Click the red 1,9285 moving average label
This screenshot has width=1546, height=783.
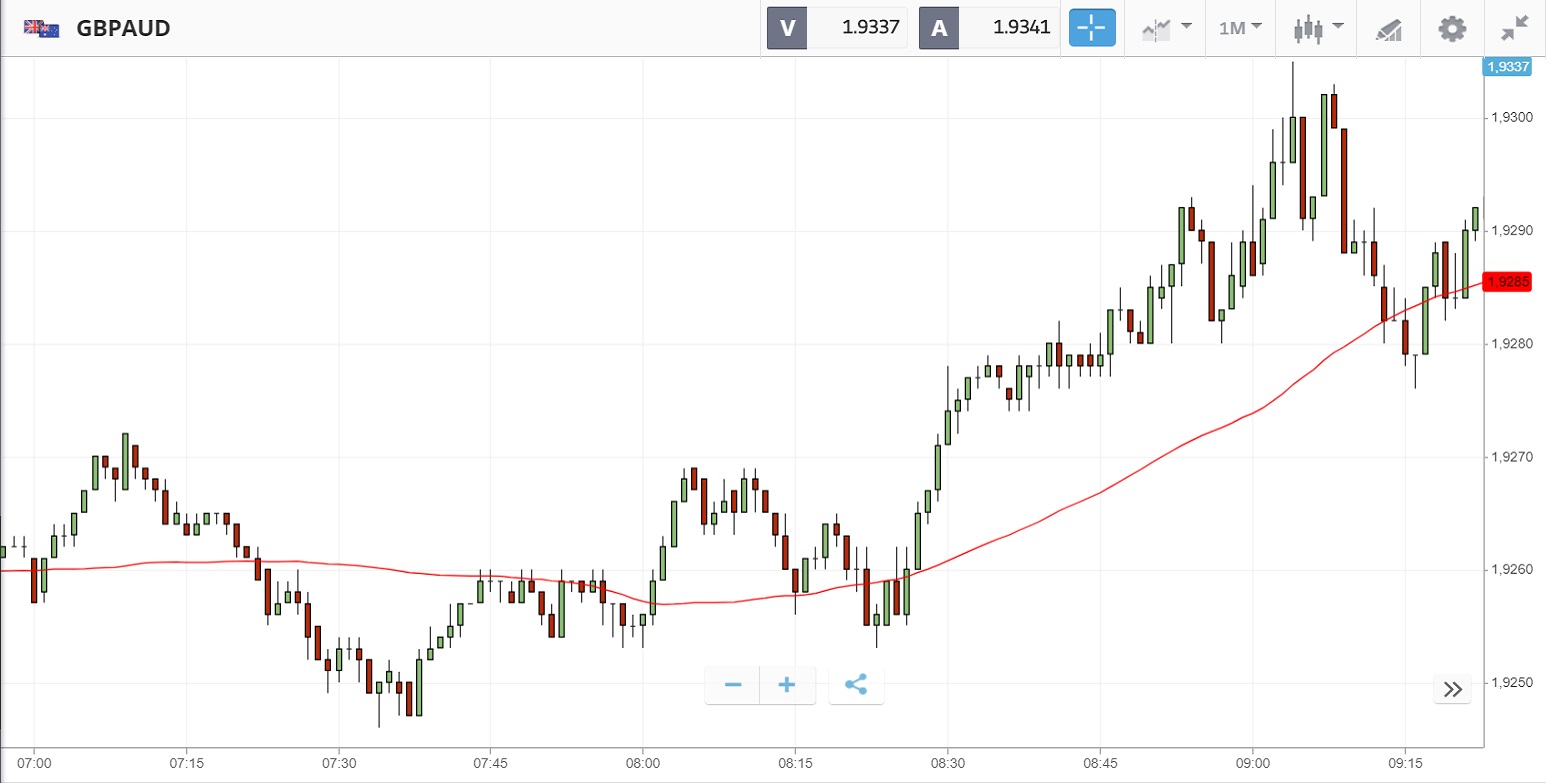pyautogui.click(x=1507, y=282)
